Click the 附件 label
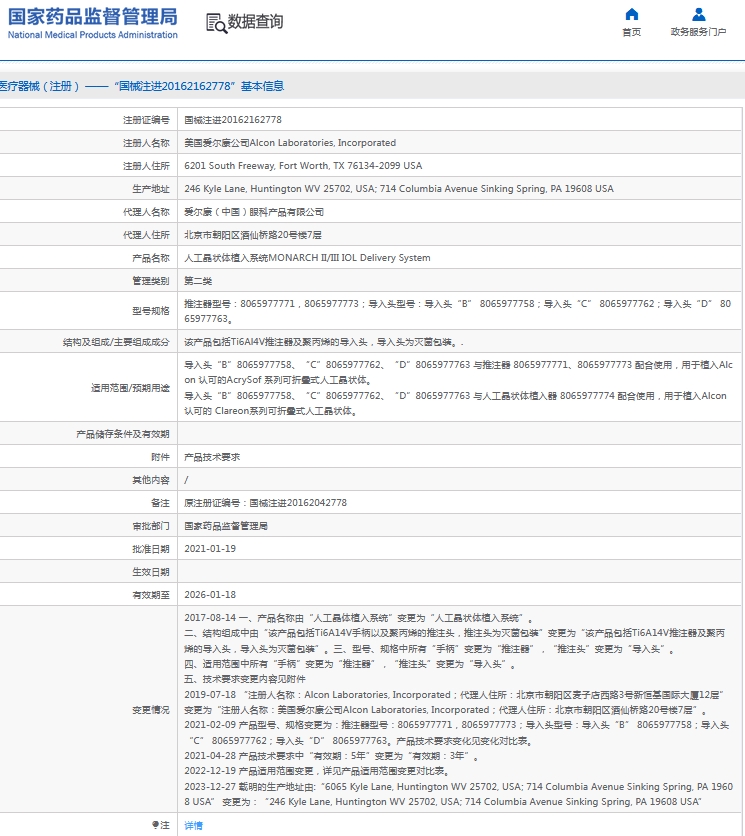Viewport: 745px width, 836px height. pos(161,457)
